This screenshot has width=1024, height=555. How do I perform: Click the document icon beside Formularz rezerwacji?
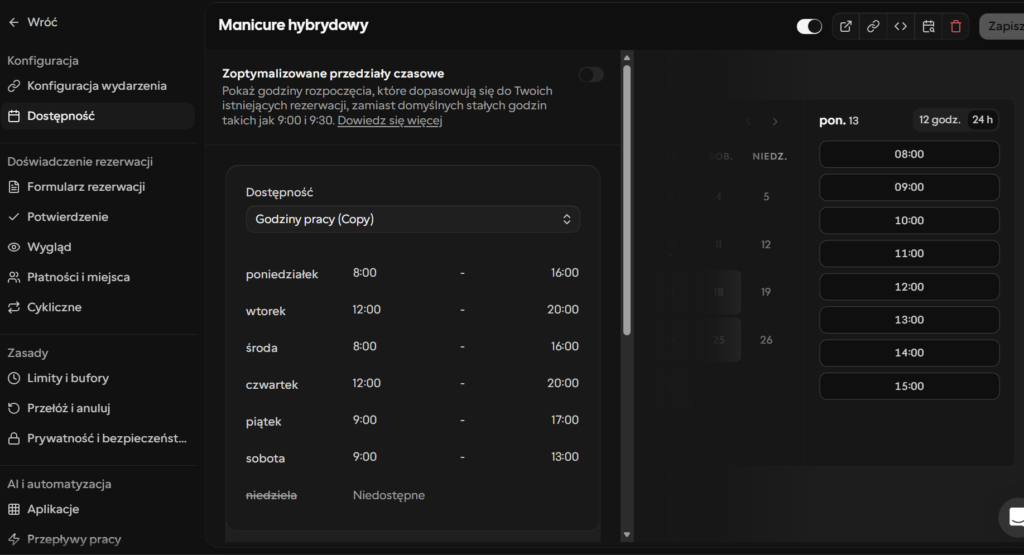coord(14,187)
